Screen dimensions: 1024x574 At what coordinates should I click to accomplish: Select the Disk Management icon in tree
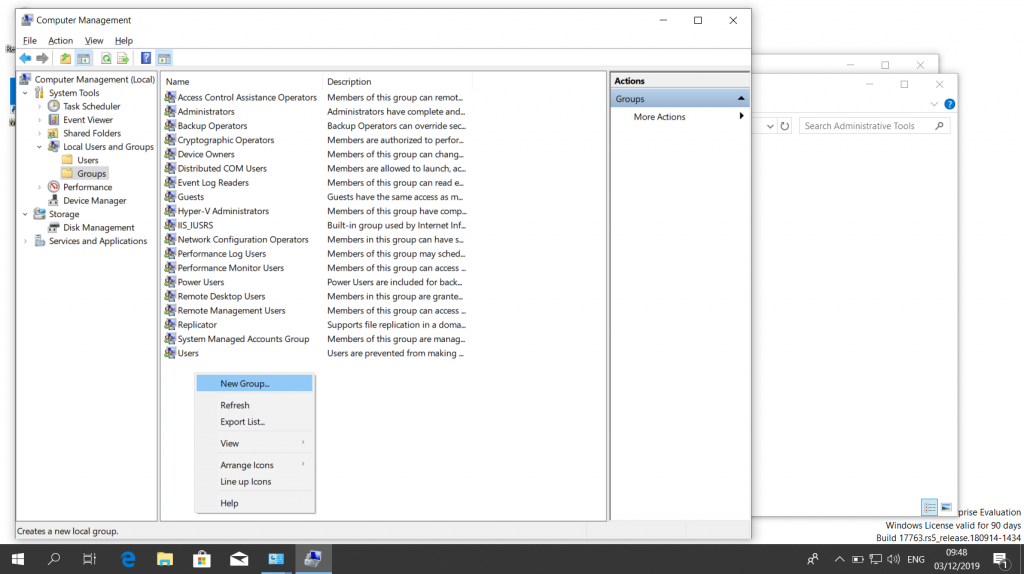(x=54, y=227)
